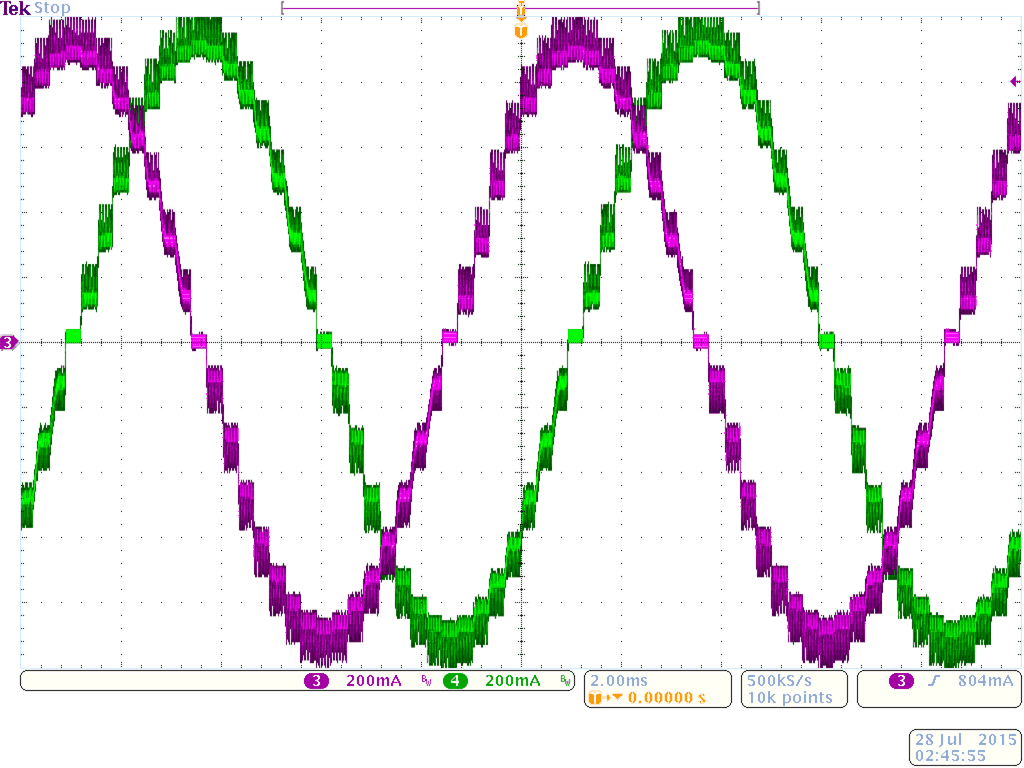Click the Tek logo
Image resolution: width=1024 pixels, height=768 pixels.
click(16, 8)
